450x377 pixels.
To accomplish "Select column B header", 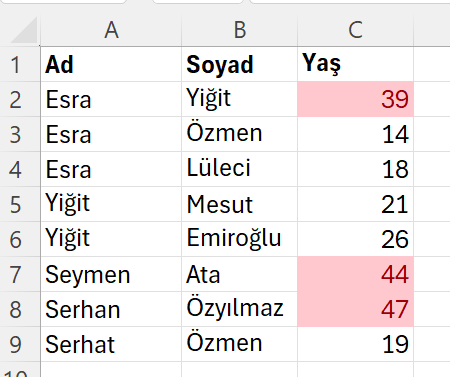I will pyautogui.click(x=239, y=30).
